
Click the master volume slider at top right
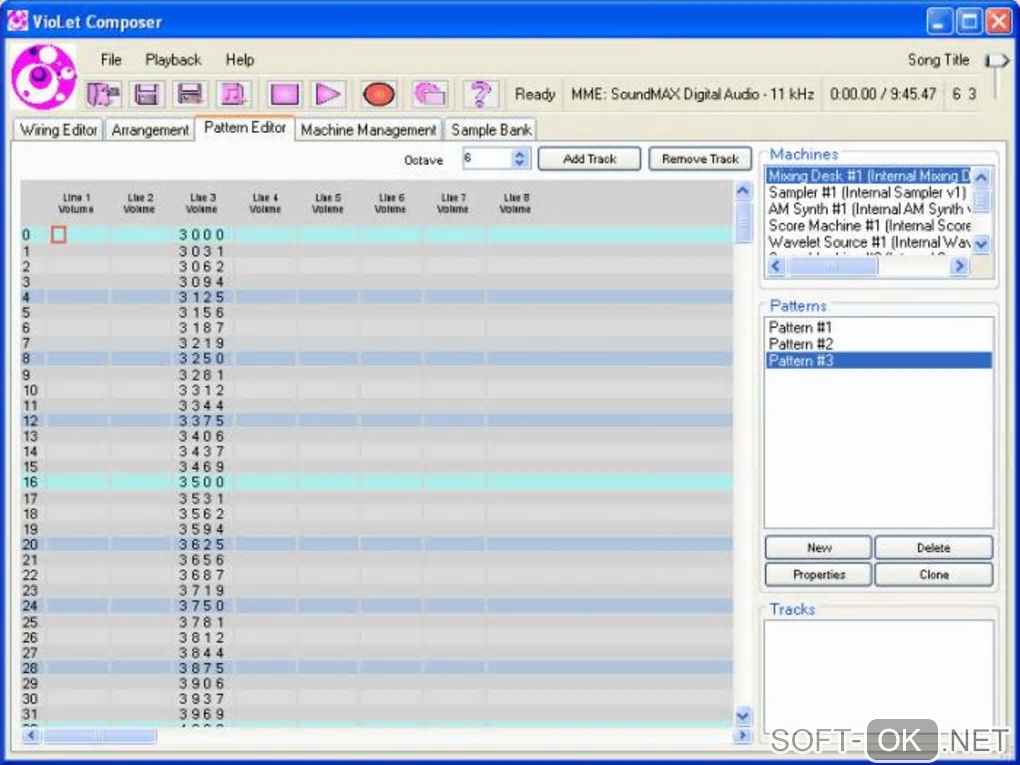(x=997, y=61)
